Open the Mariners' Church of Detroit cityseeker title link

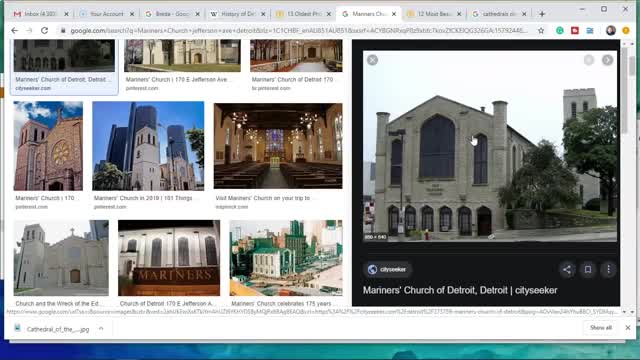point(460,290)
